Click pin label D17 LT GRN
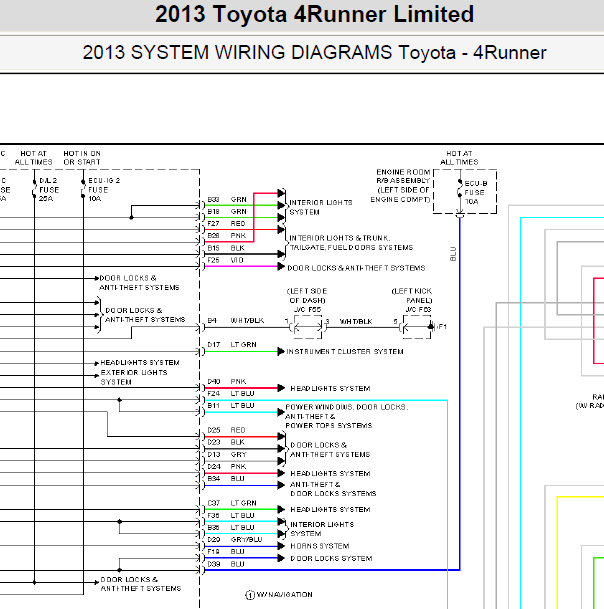The height and width of the screenshot is (609, 604). [232, 345]
